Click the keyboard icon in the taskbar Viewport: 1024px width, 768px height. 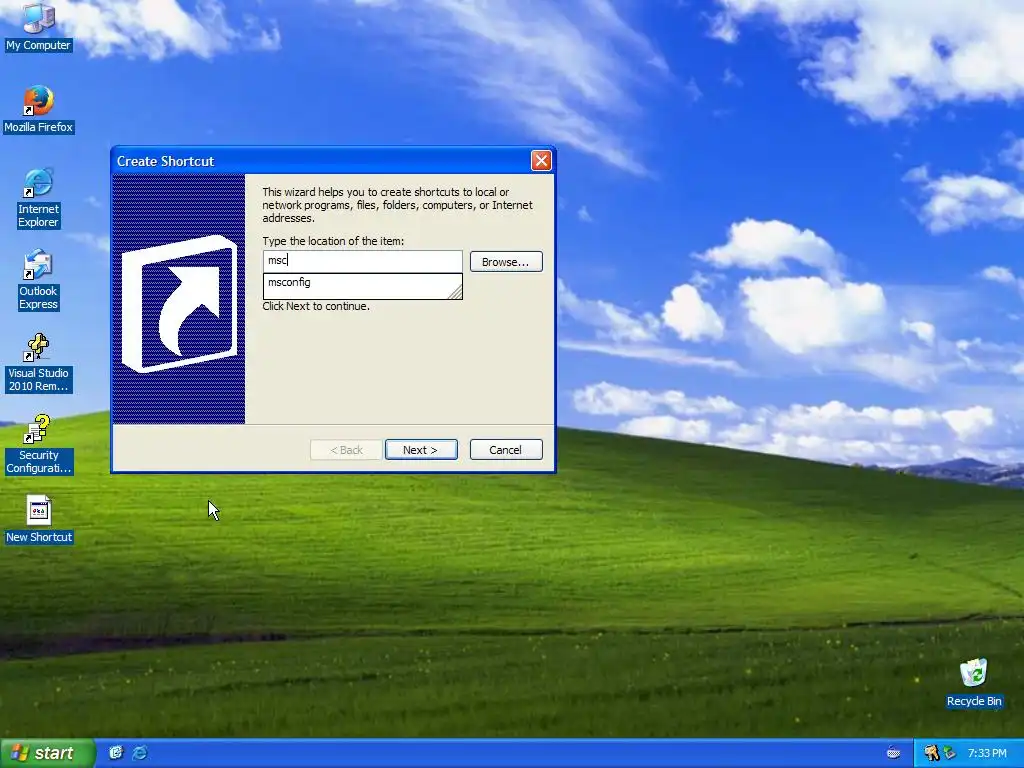click(893, 753)
